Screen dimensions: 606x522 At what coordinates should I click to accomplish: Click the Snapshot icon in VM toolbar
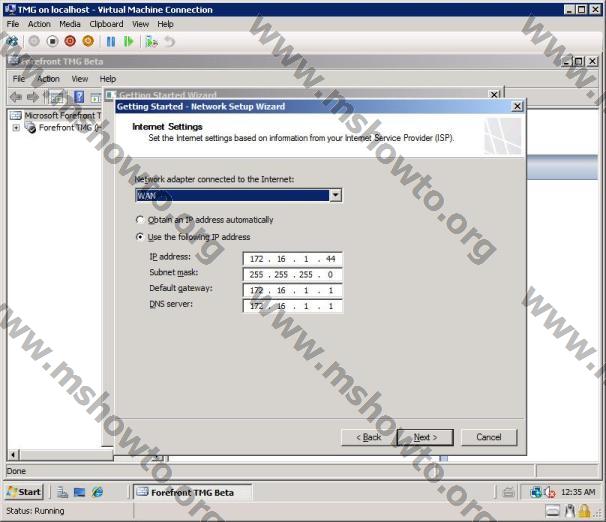151,41
